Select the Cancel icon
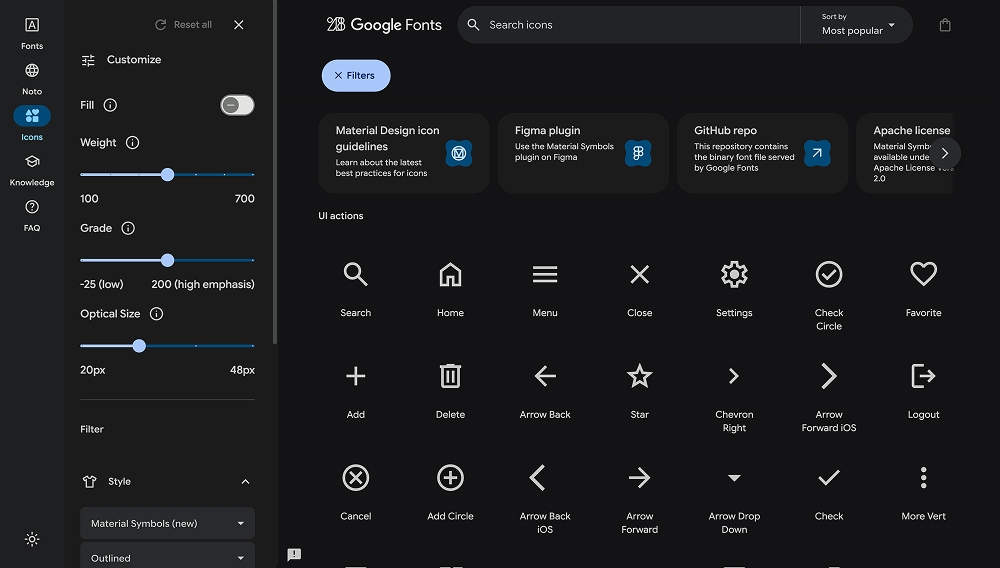 coord(355,477)
